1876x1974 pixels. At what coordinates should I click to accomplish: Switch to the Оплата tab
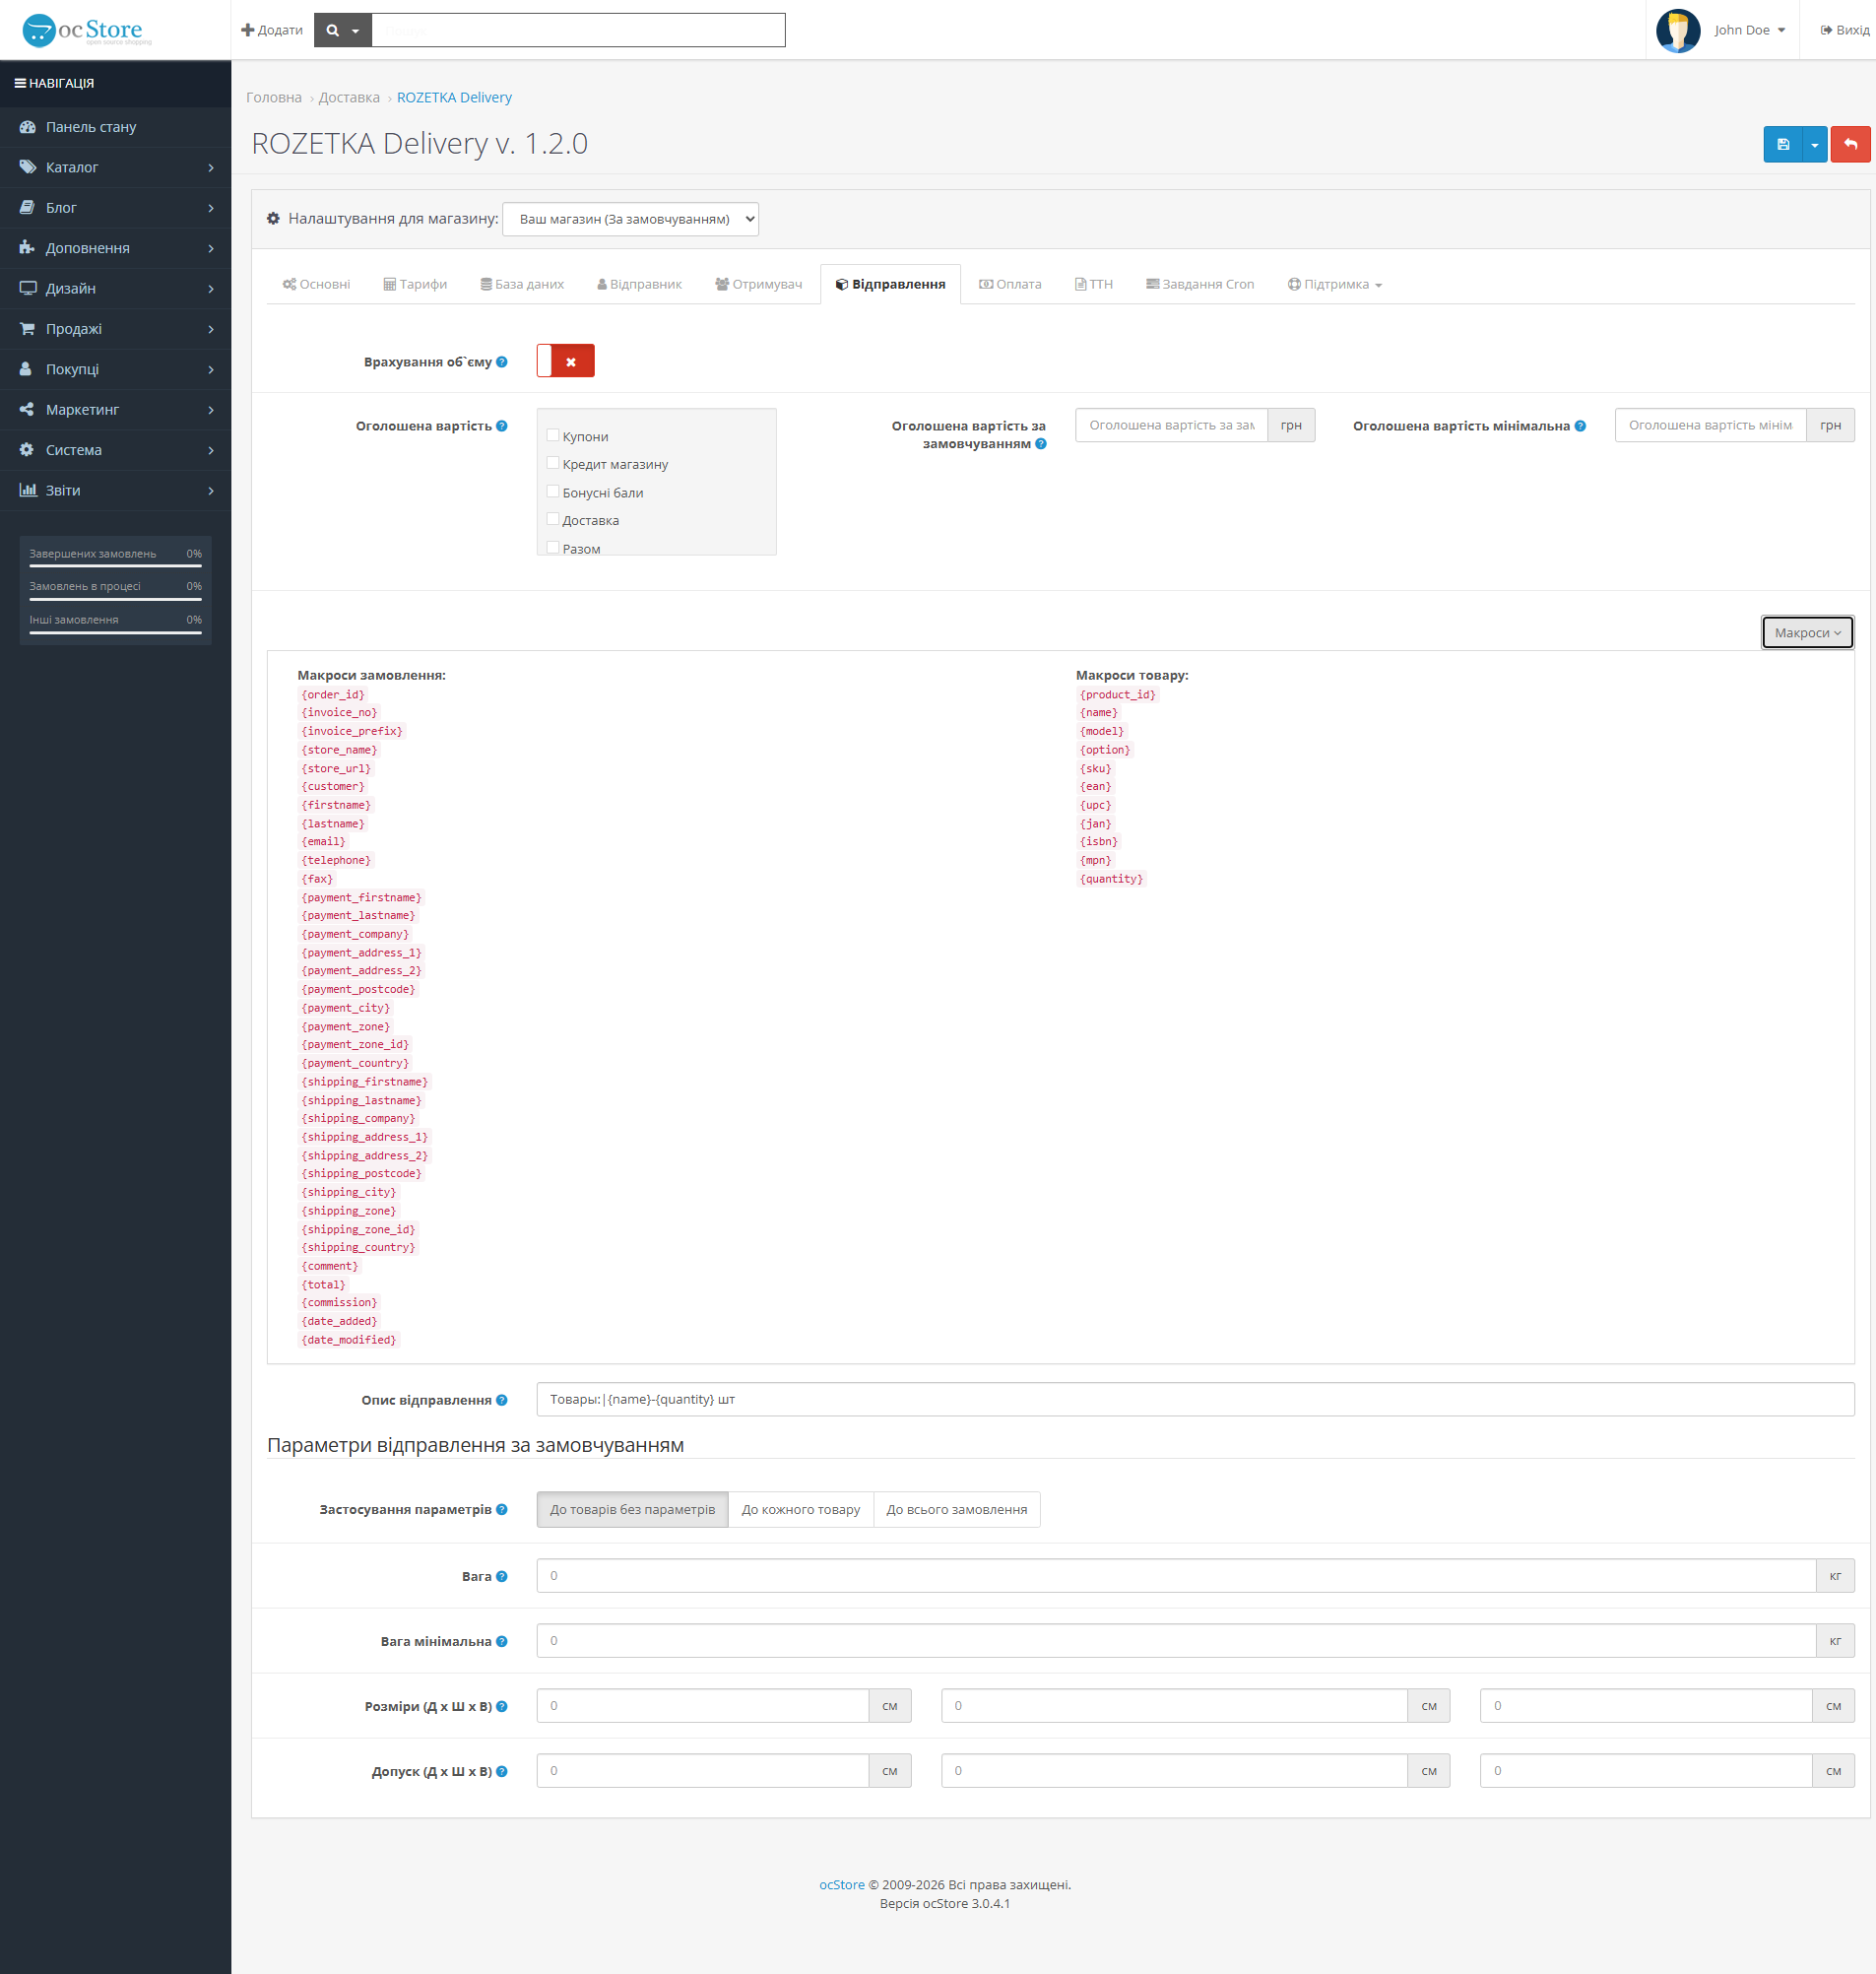point(1009,284)
